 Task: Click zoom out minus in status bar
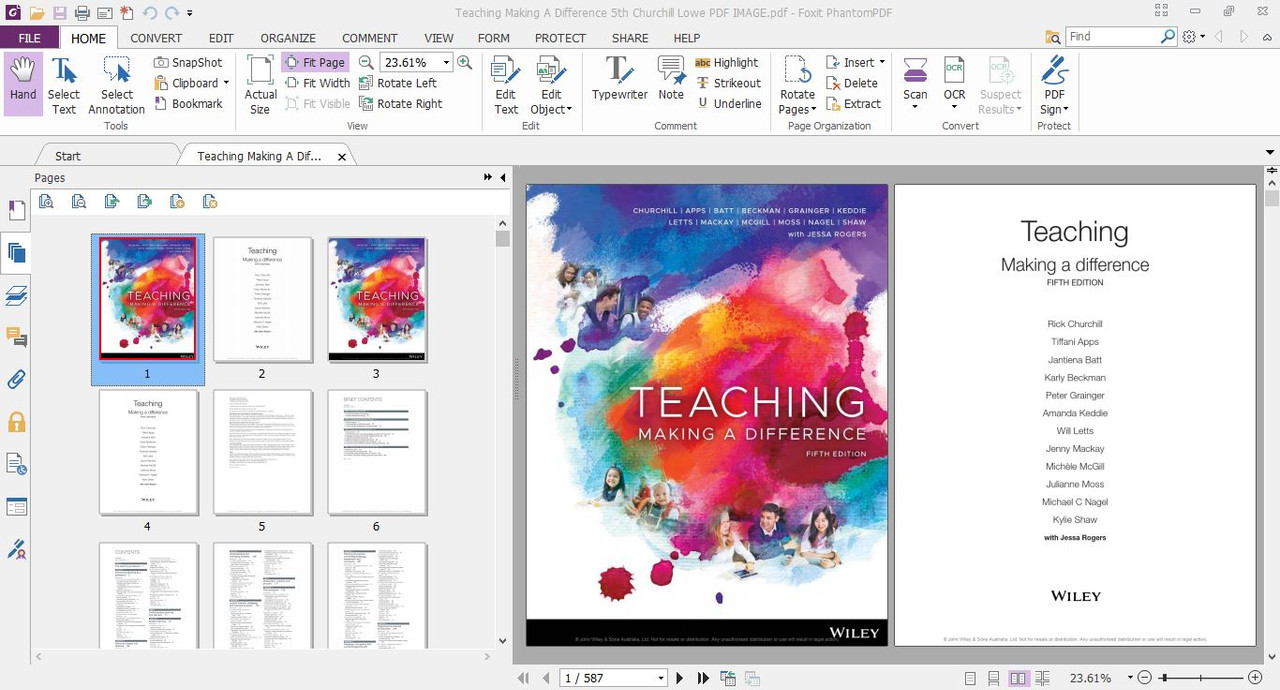point(1144,678)
